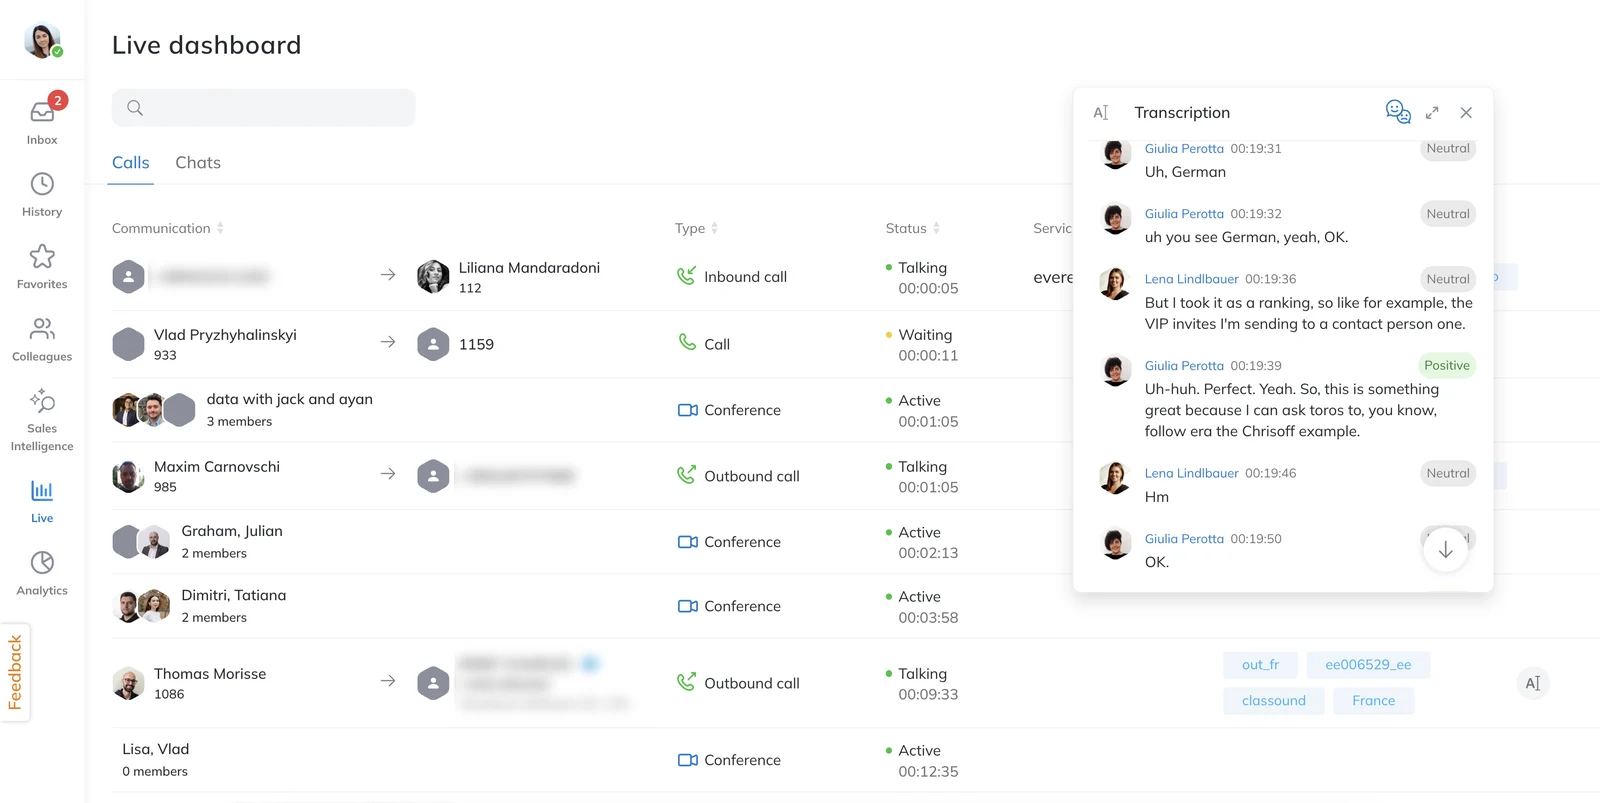Click Giulia Perotta name at 00:19:31

click(1184, 148)
